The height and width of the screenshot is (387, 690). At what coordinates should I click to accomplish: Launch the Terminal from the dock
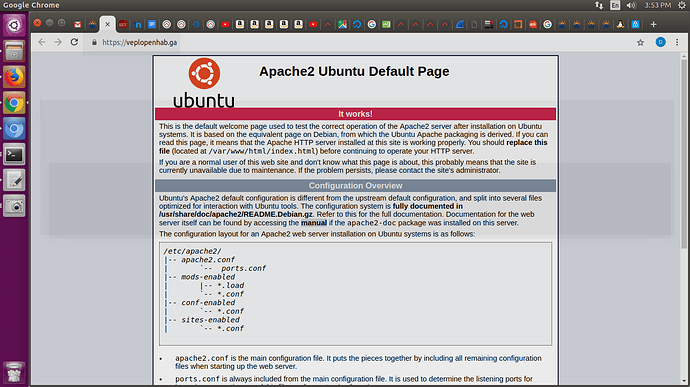click(x=14, y=155)
